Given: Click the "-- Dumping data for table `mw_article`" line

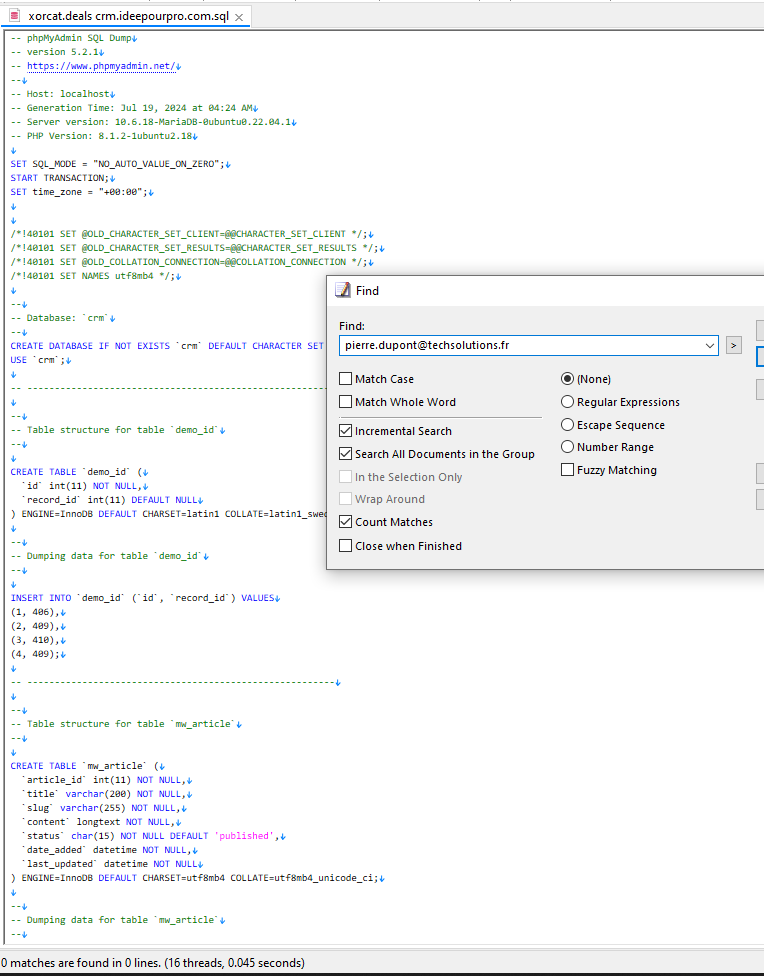Looking at the screenshot, I should click(x=118, y=920).
